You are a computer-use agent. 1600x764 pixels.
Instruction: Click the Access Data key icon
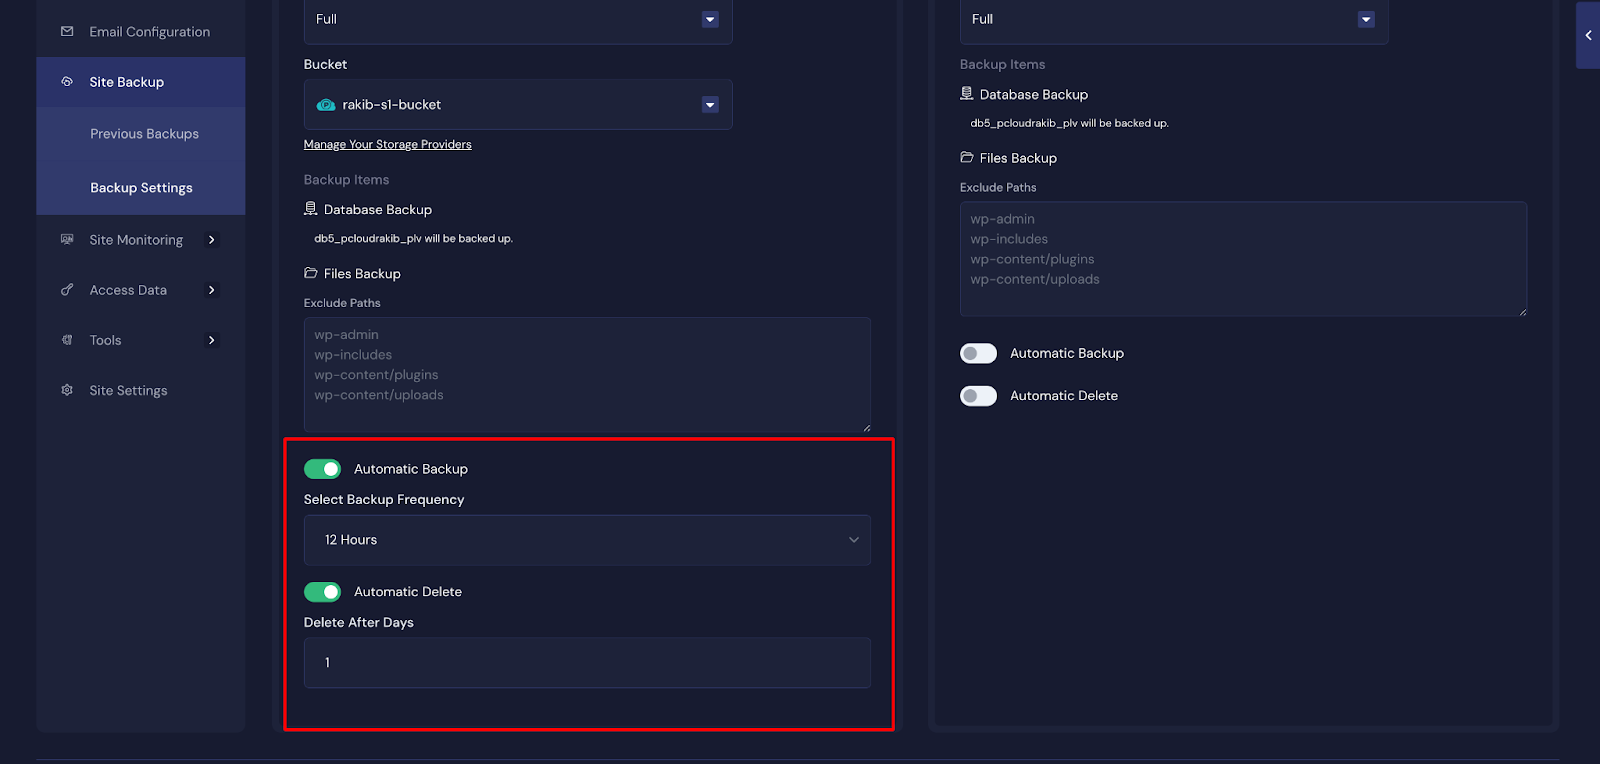tap(67, 290)
